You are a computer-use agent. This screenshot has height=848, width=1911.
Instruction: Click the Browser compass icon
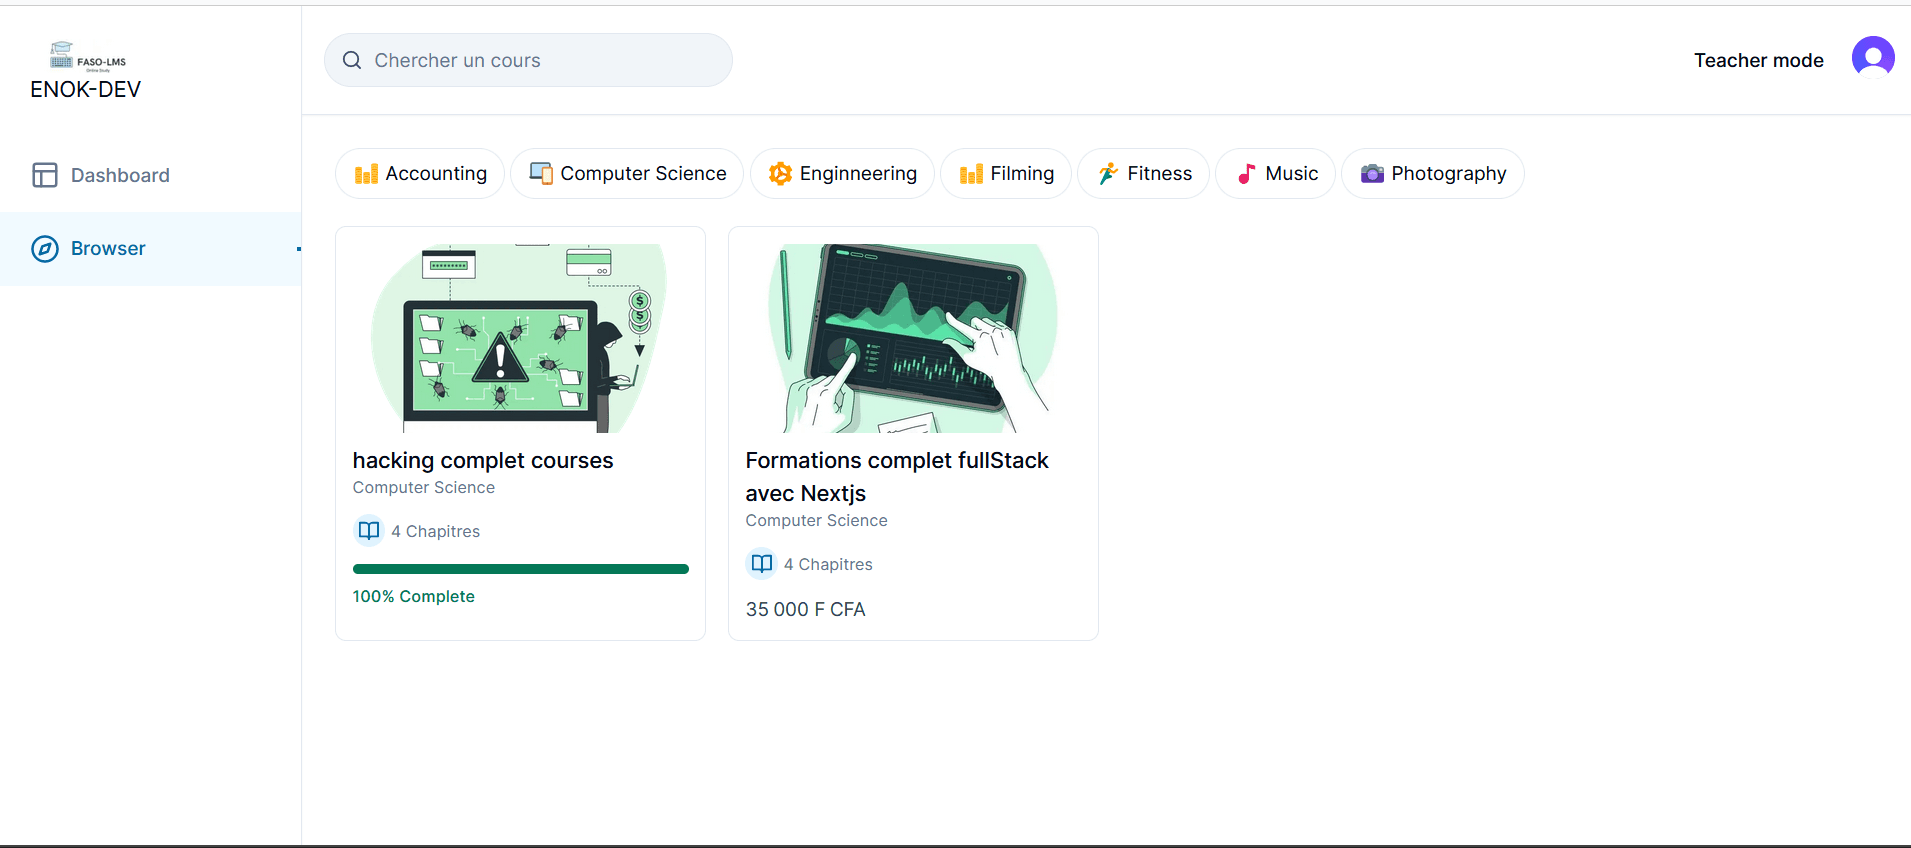coord(45,249)
